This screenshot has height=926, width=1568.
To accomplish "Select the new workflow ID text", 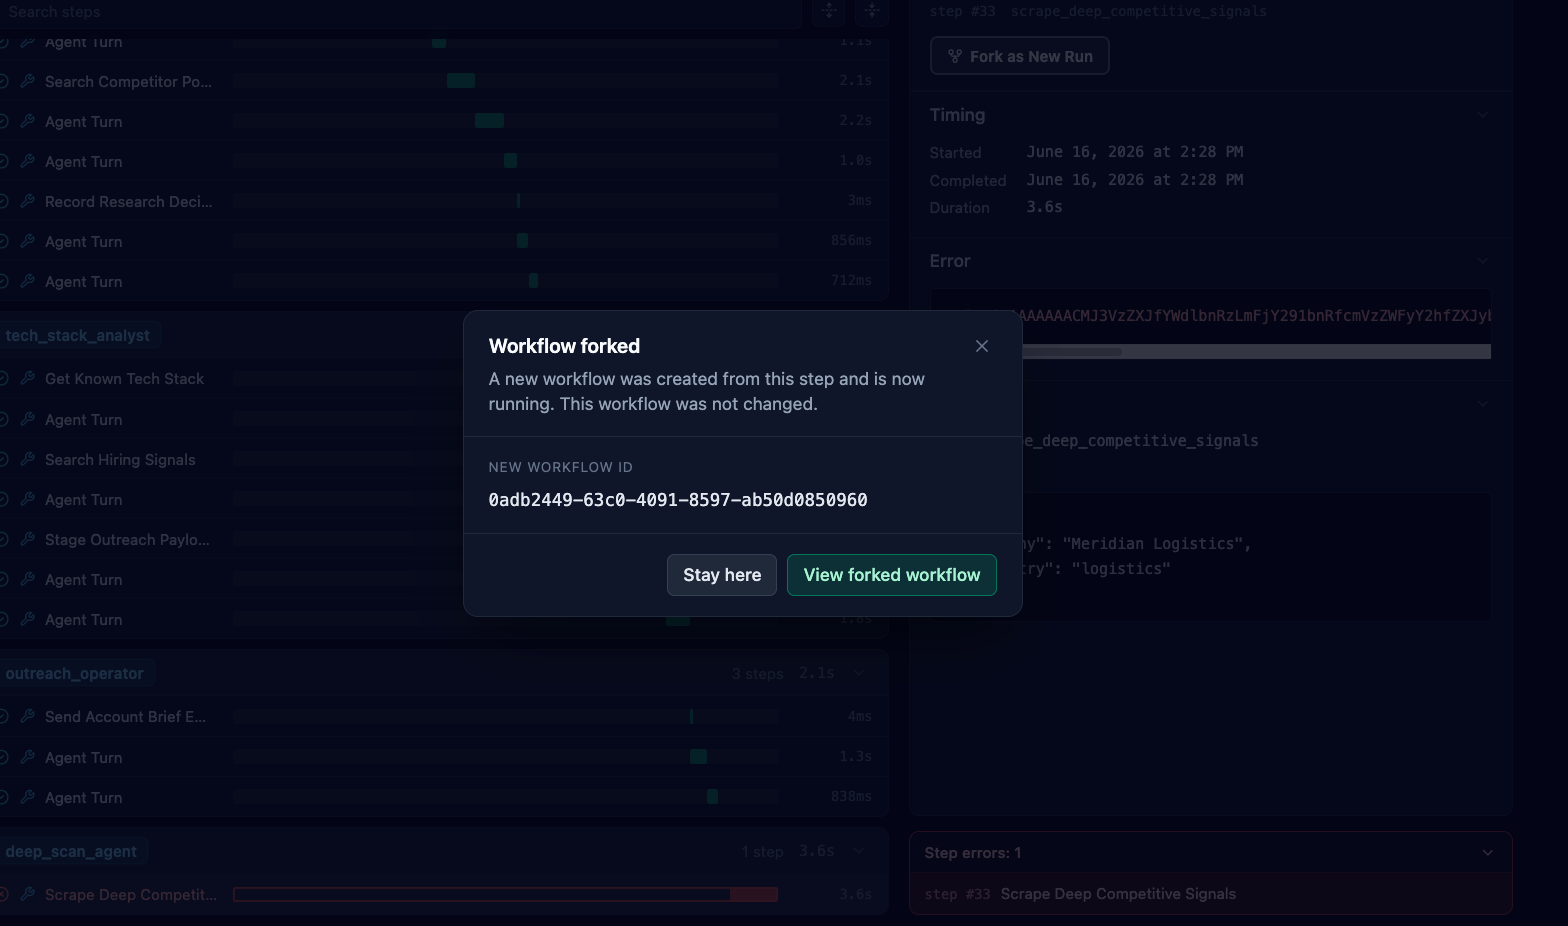I will pyautogui.click(x=678, y=500).
